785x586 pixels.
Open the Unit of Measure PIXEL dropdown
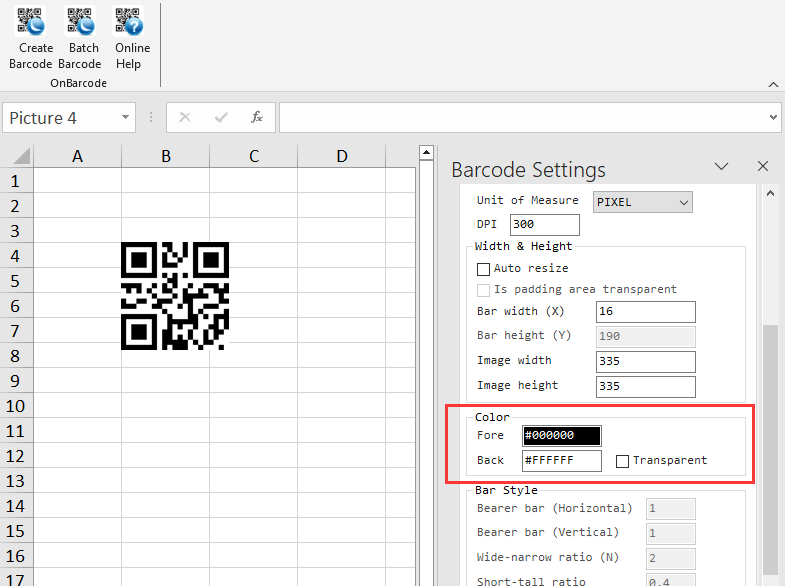click(642, 202)
